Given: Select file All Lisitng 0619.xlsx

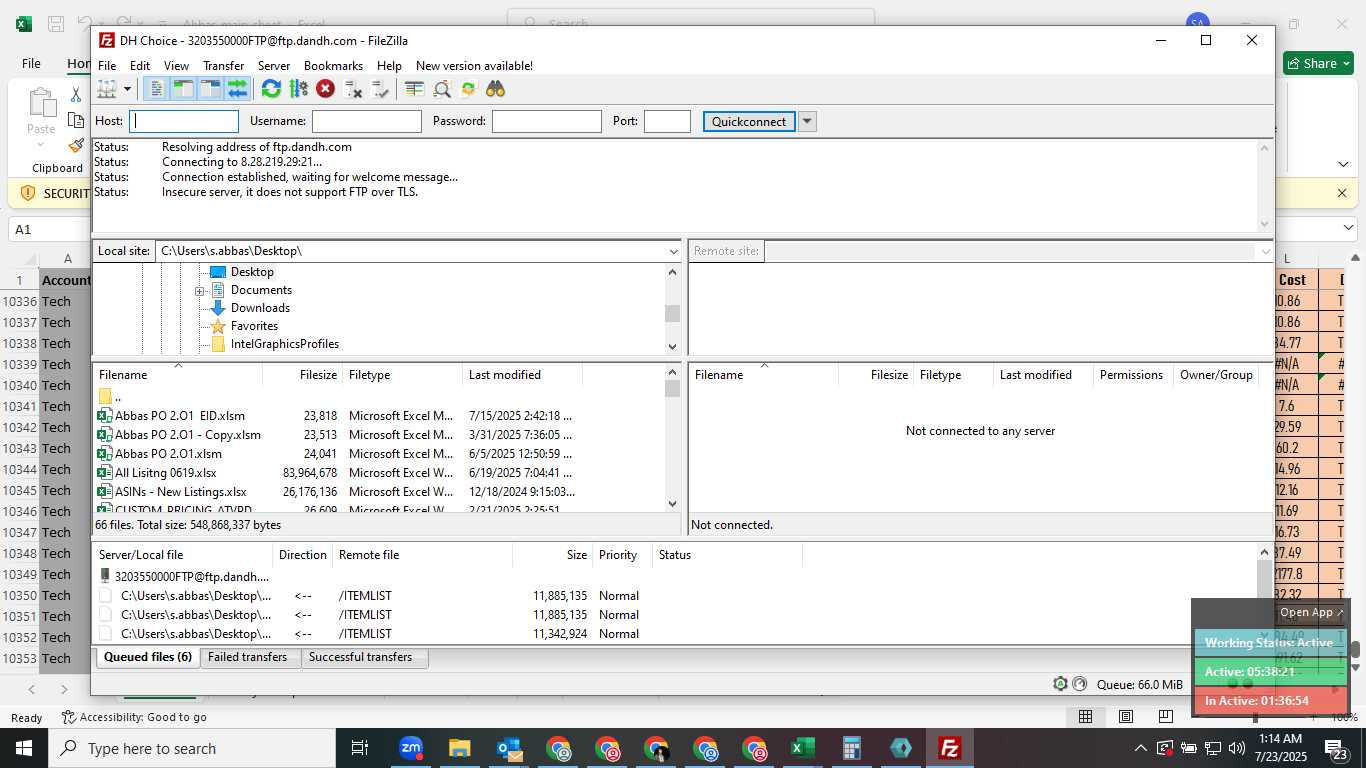Looking at the screenshot, I should tap(165, 473).
